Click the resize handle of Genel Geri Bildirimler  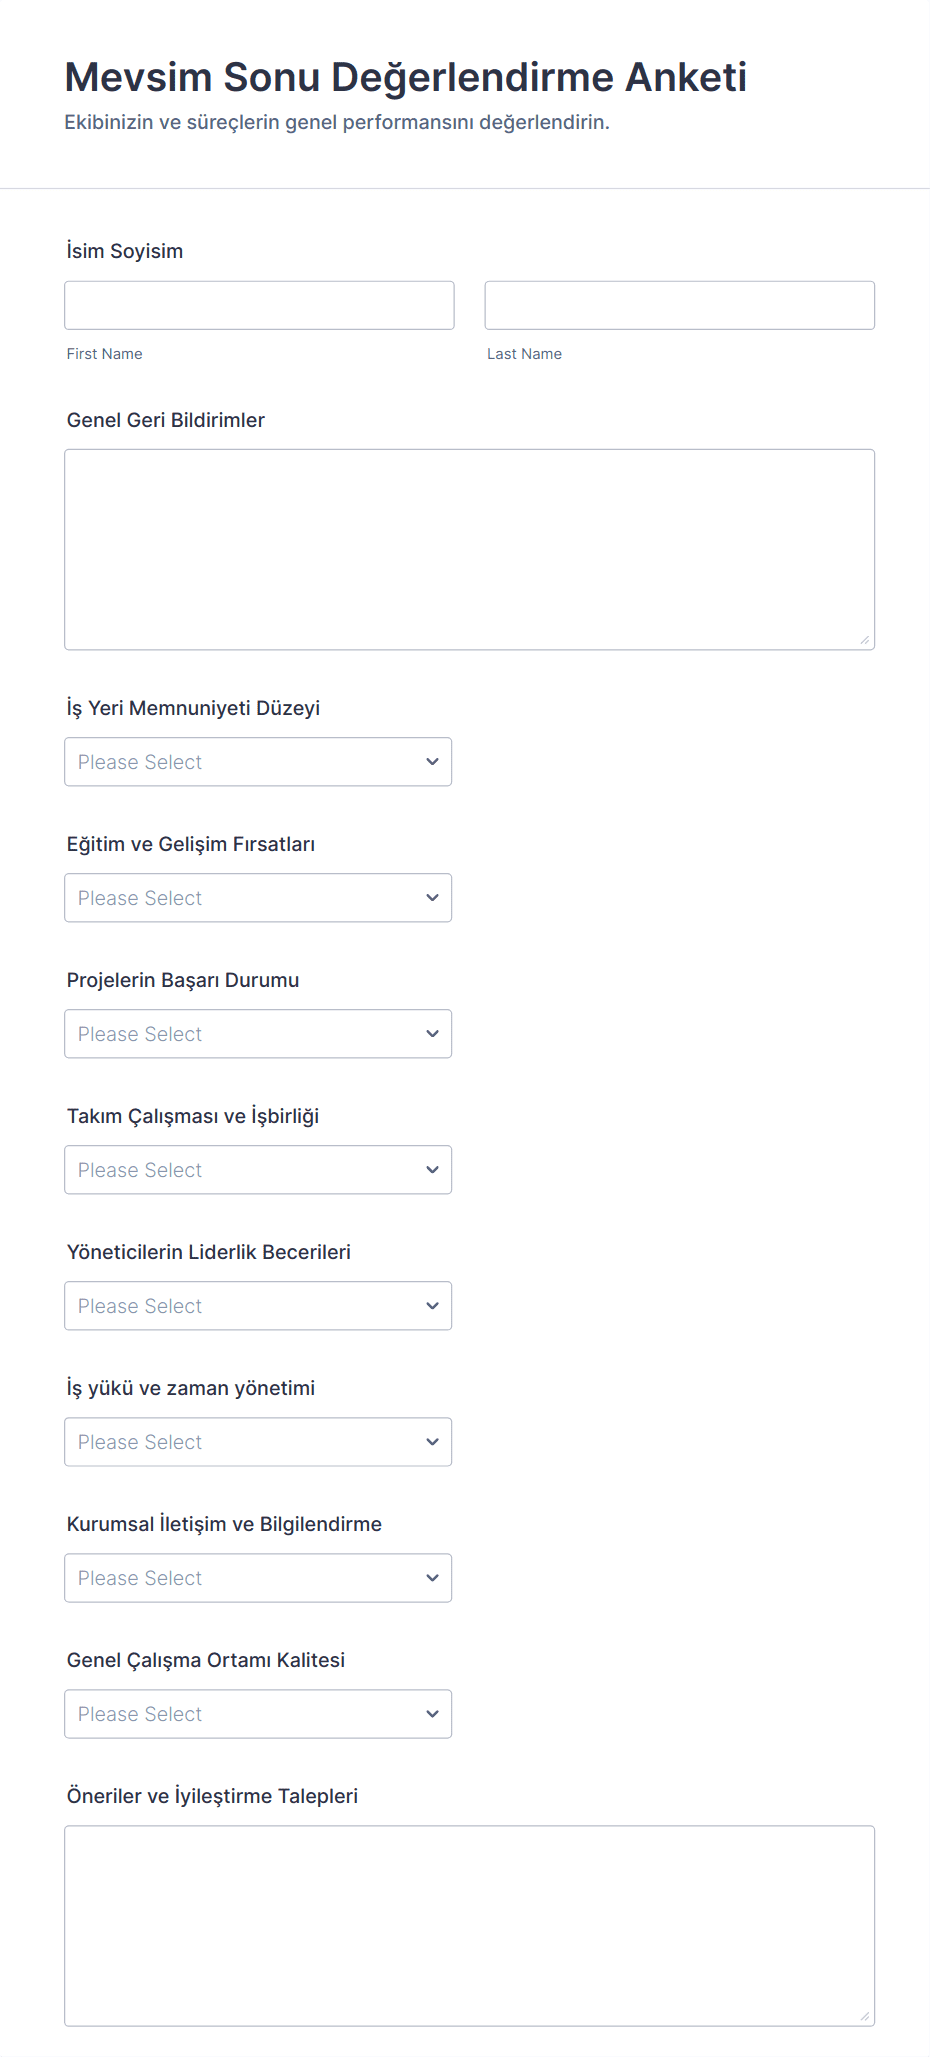tap(865, 640)
